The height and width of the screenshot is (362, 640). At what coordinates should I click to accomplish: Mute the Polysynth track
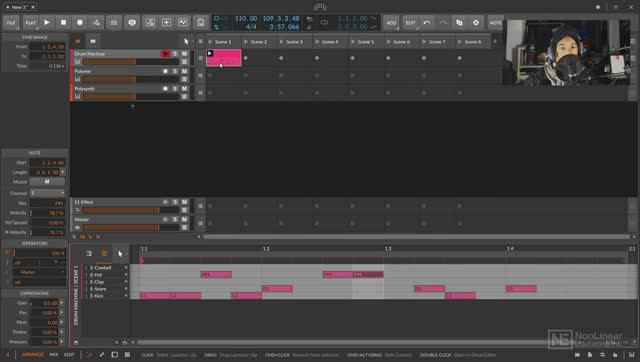tap(184, 89)
